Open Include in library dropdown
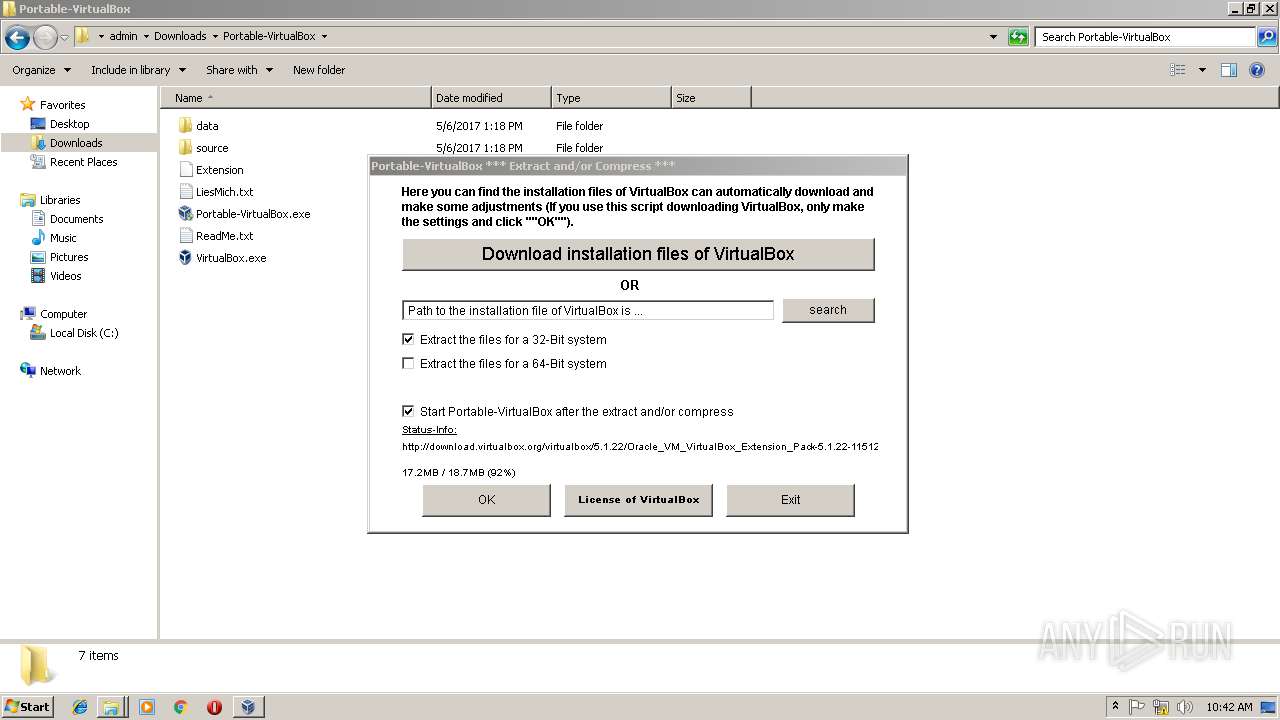This screenshot has width=1280, height=720. pos(138,70)
